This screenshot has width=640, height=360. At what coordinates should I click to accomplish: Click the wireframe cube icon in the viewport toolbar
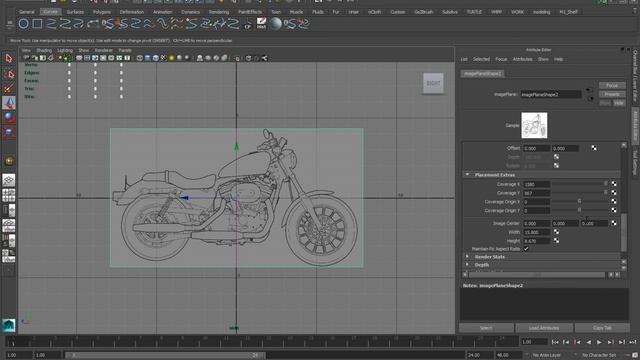click(x=140, y=58)
